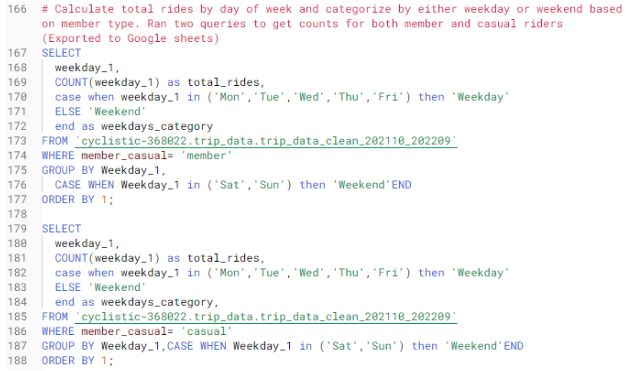The image size is (629, 371).
Task: Click the COUNT function on line 181
Action: click(x=71, y=258)
